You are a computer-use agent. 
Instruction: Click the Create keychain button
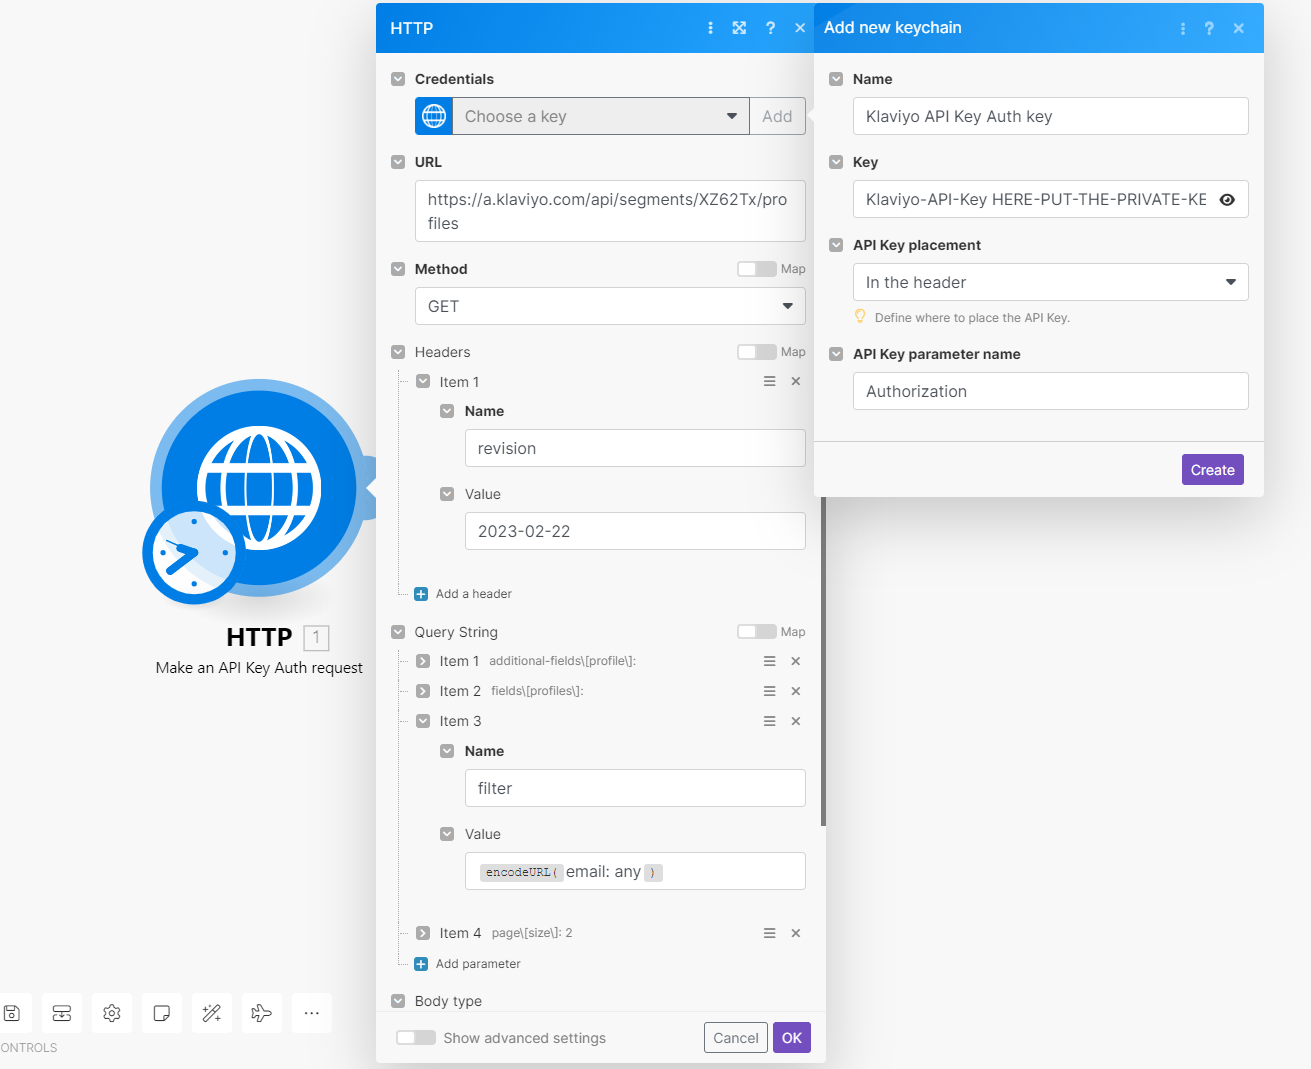tap(1213, 470)
